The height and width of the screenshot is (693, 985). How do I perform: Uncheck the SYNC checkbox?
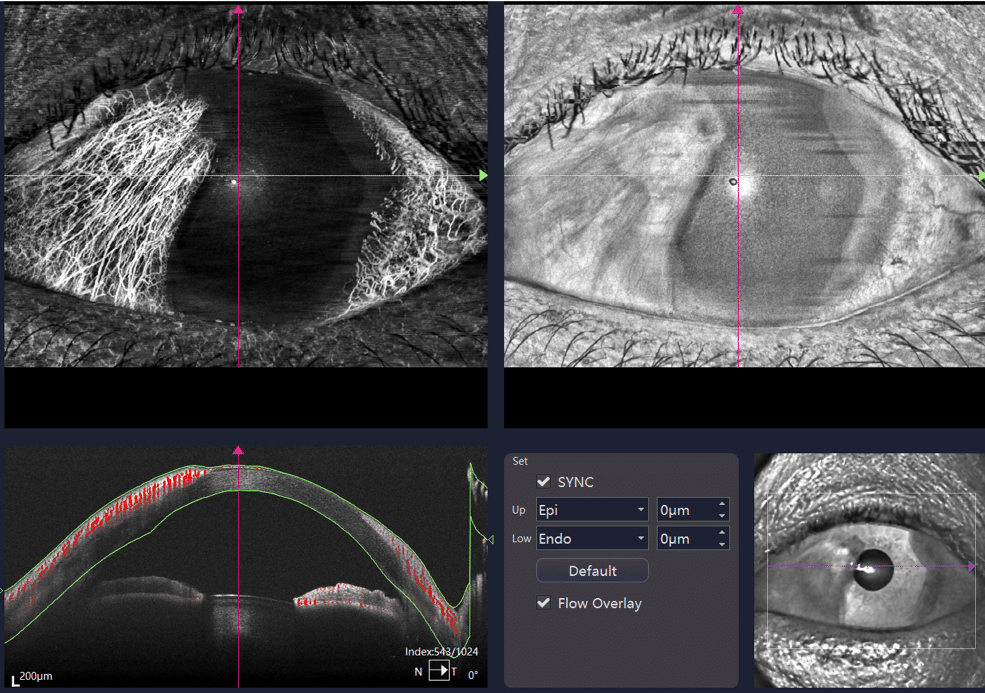(544, 482)
